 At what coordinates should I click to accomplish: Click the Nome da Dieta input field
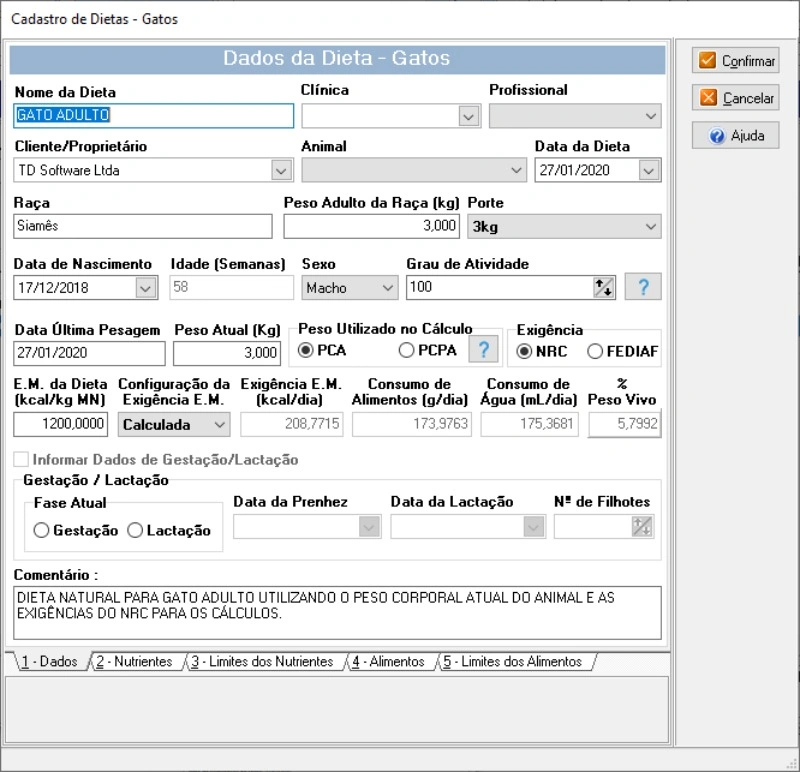coord(154,115)
